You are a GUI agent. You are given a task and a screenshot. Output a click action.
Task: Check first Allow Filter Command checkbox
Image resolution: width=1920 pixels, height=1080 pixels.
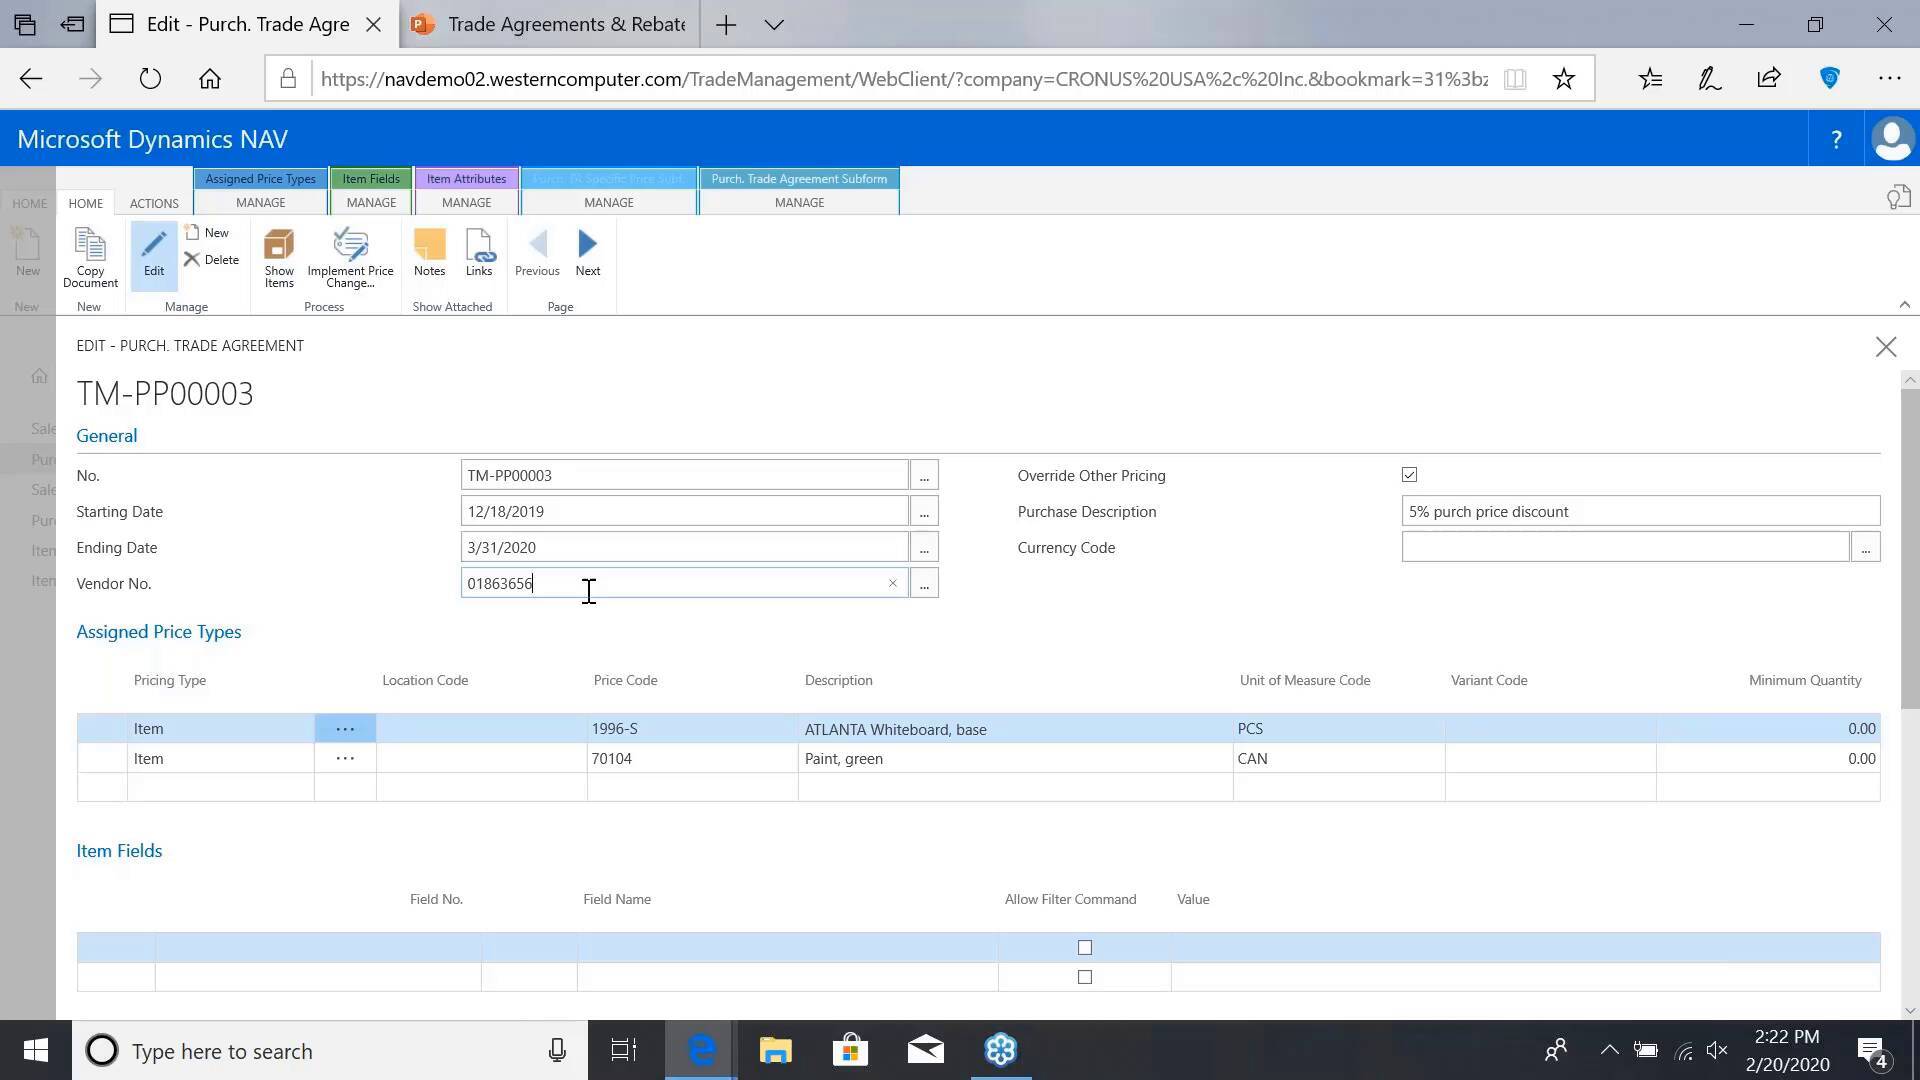pos(1084,948)
